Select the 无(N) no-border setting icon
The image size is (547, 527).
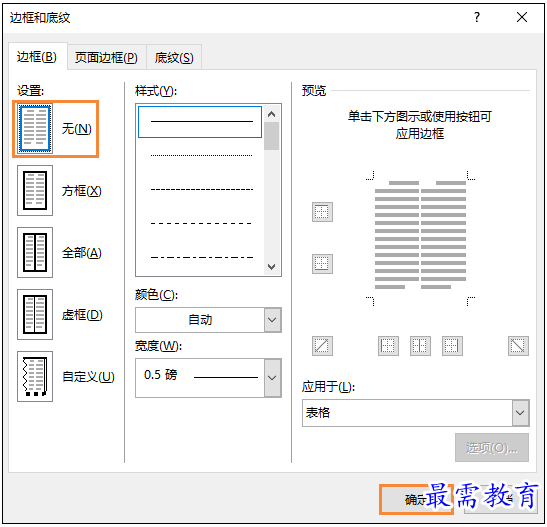click(35, 128)
